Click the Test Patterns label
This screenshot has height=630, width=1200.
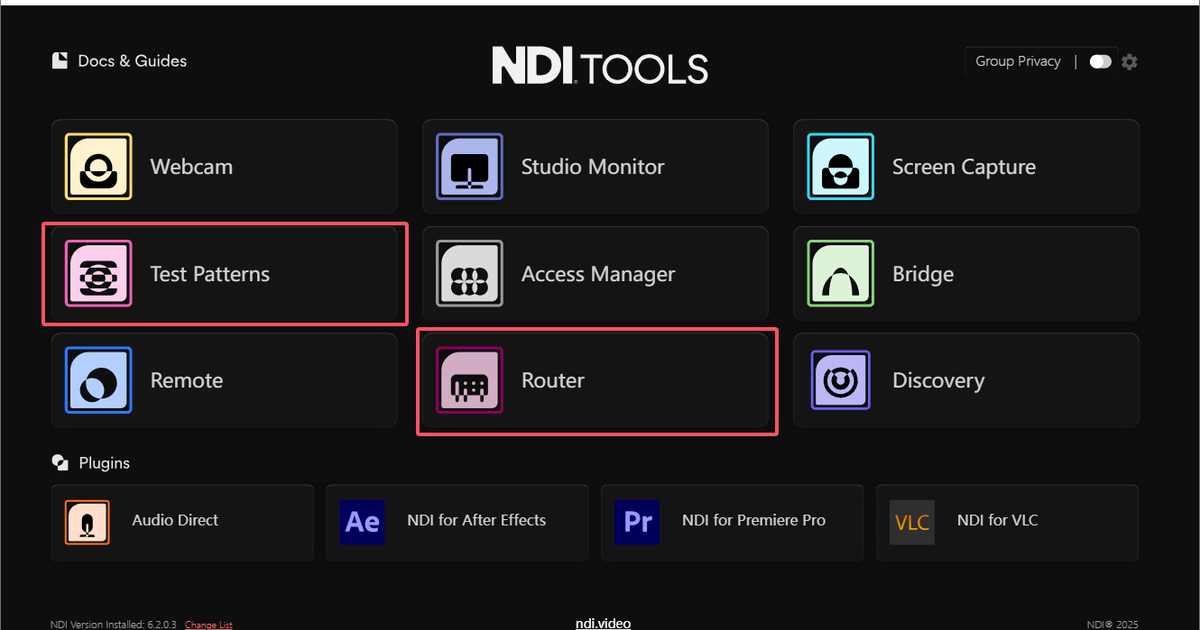(x=210, y=274)
